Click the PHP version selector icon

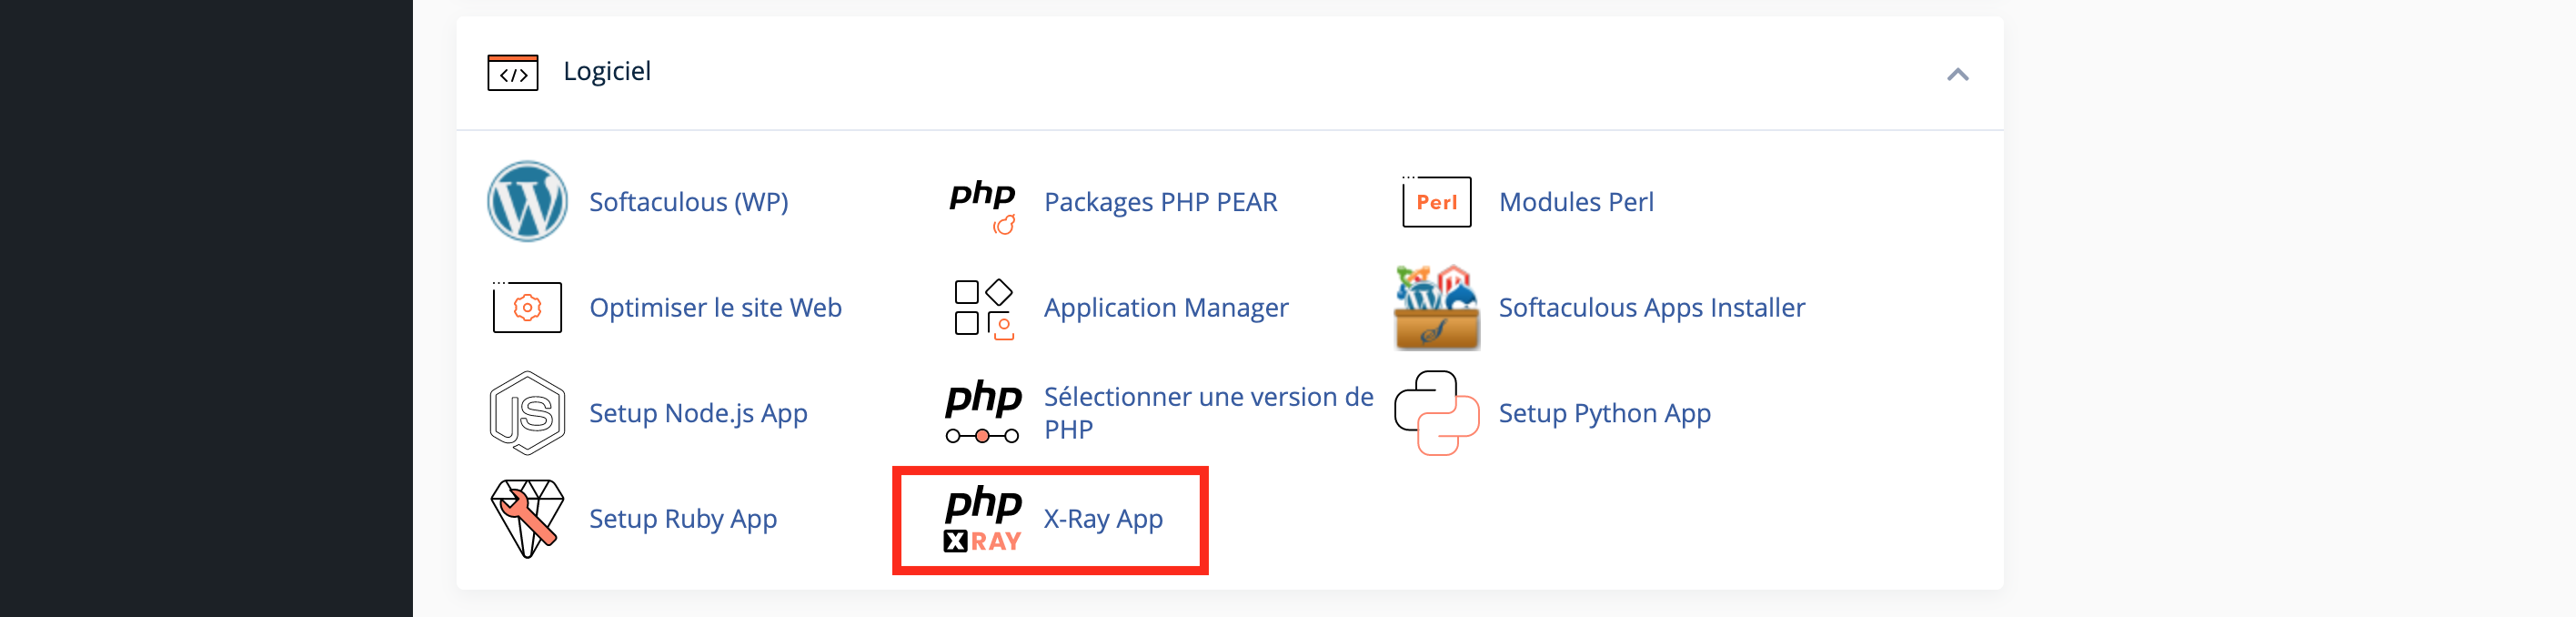click(982, 411)
